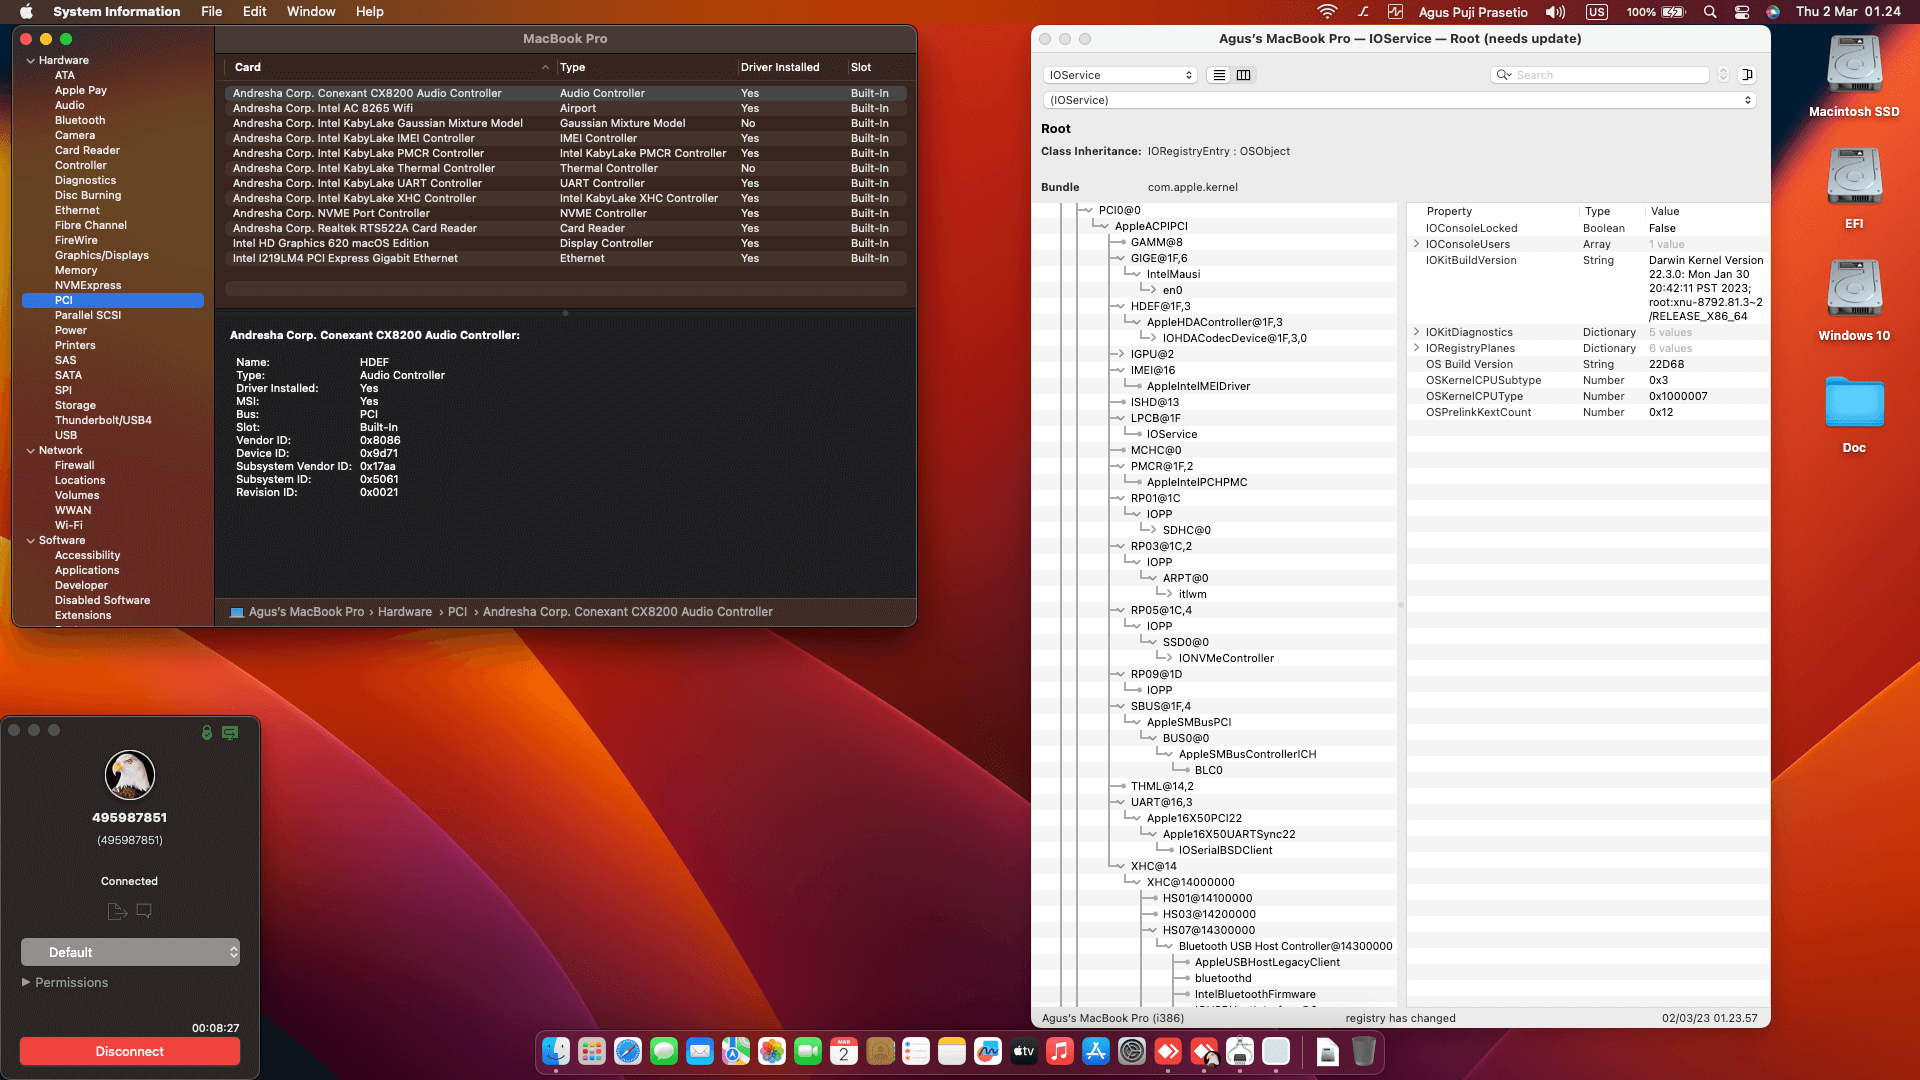Click the session security lock icon

(x=207, y=733)
